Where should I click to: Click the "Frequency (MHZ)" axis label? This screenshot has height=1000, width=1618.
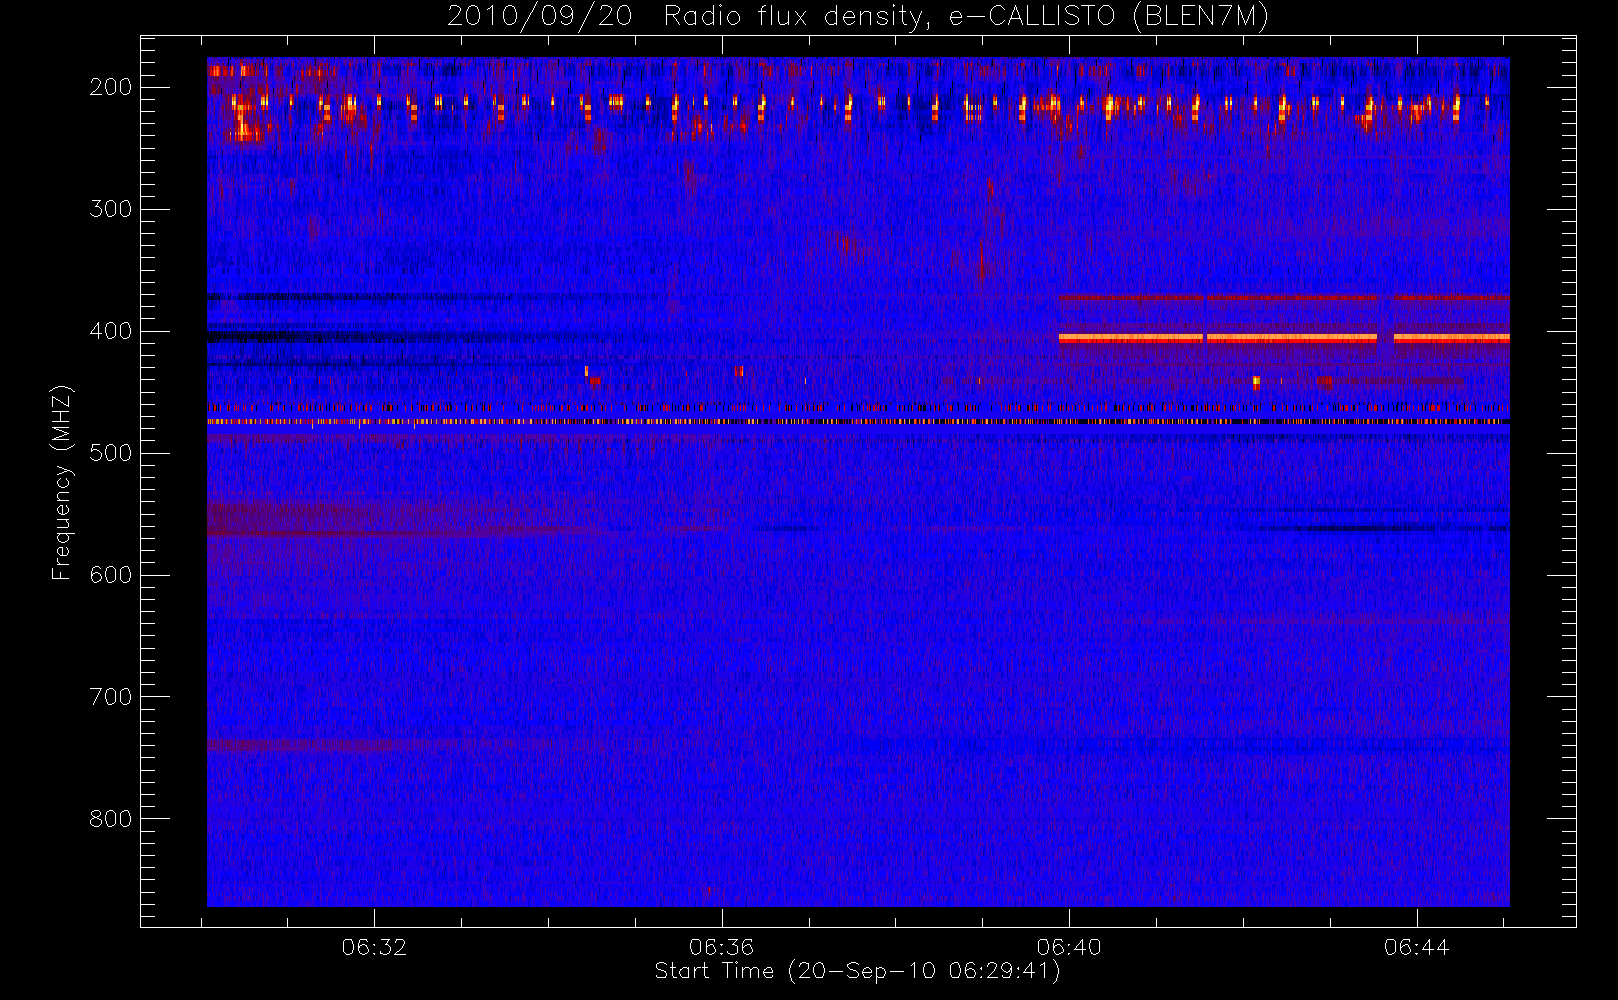(62, 482)
